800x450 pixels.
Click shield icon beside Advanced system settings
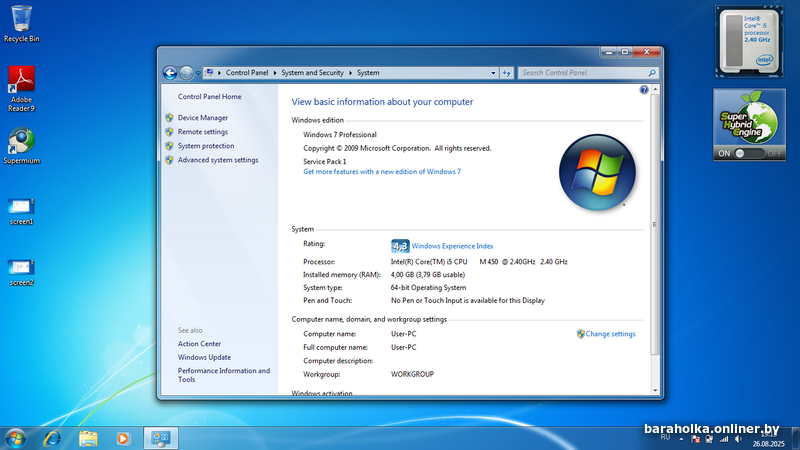169,160
